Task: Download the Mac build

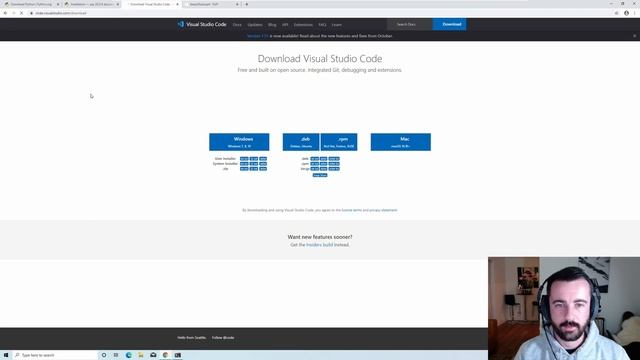Action: (400, 142)
